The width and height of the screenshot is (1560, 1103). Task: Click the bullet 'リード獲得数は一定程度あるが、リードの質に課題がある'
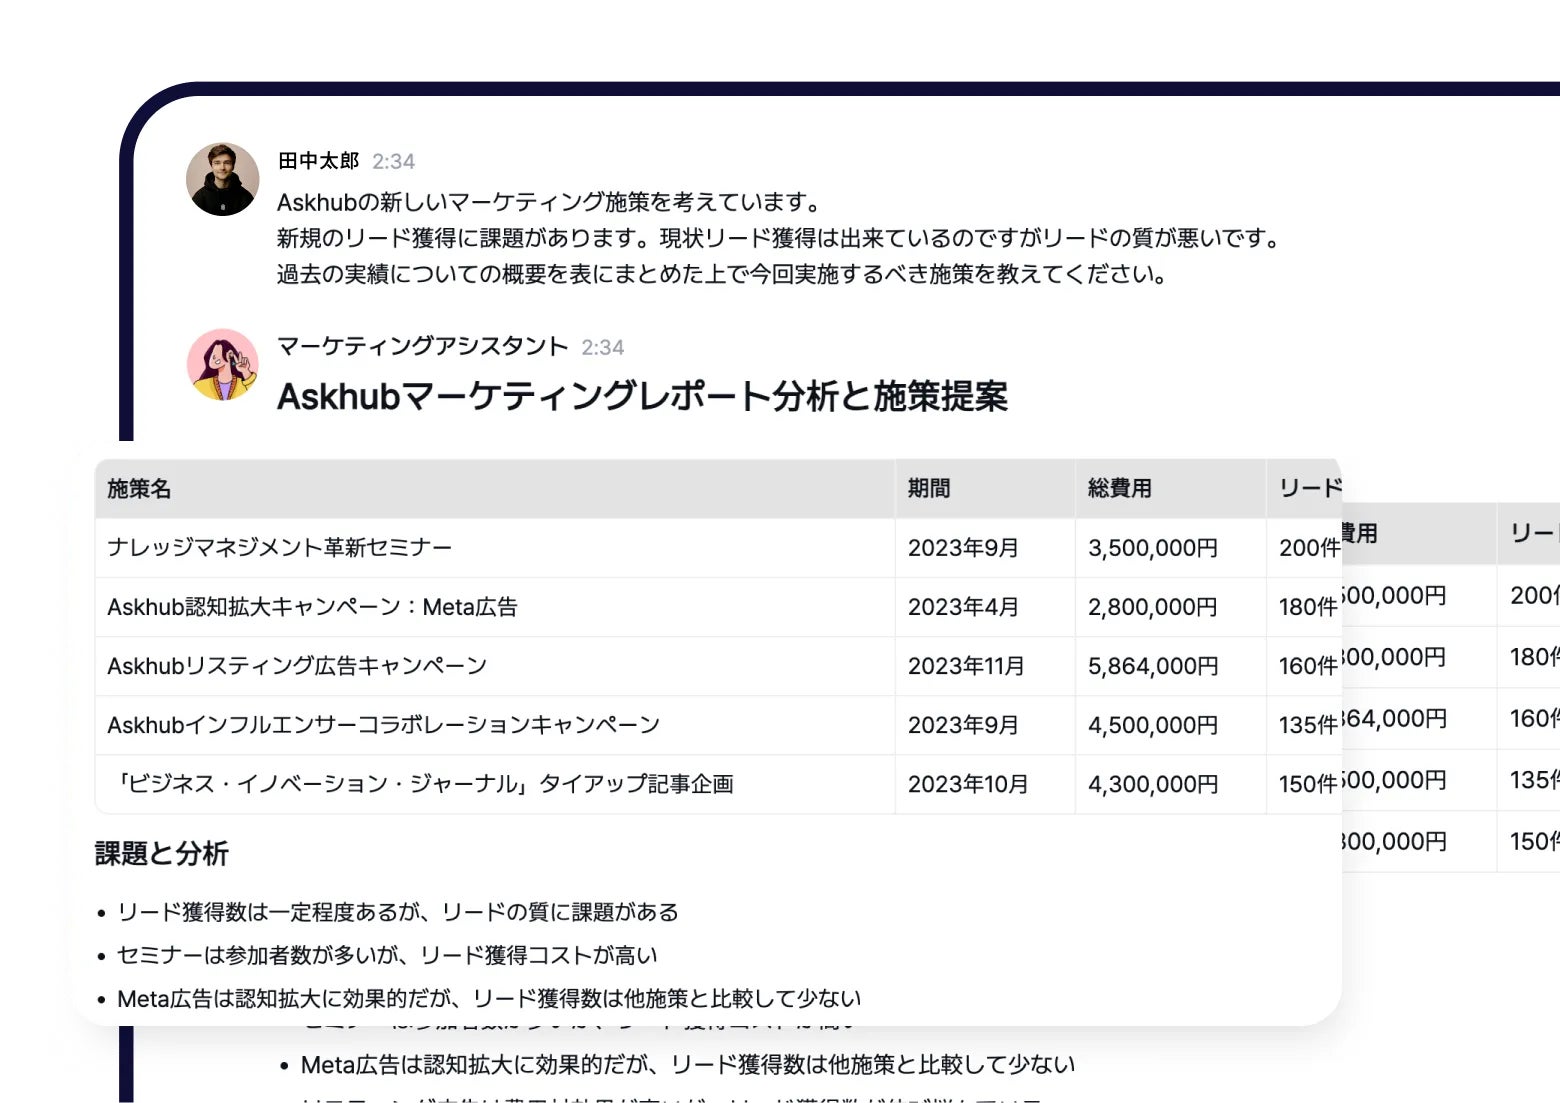click(398, 912)
